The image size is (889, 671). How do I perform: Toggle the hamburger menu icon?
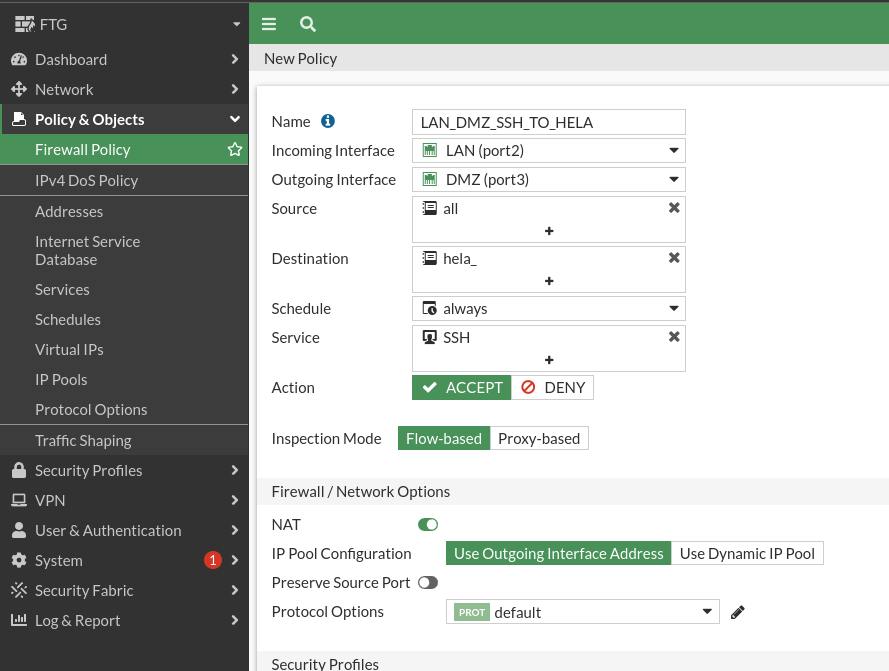[x=269, y=24]
